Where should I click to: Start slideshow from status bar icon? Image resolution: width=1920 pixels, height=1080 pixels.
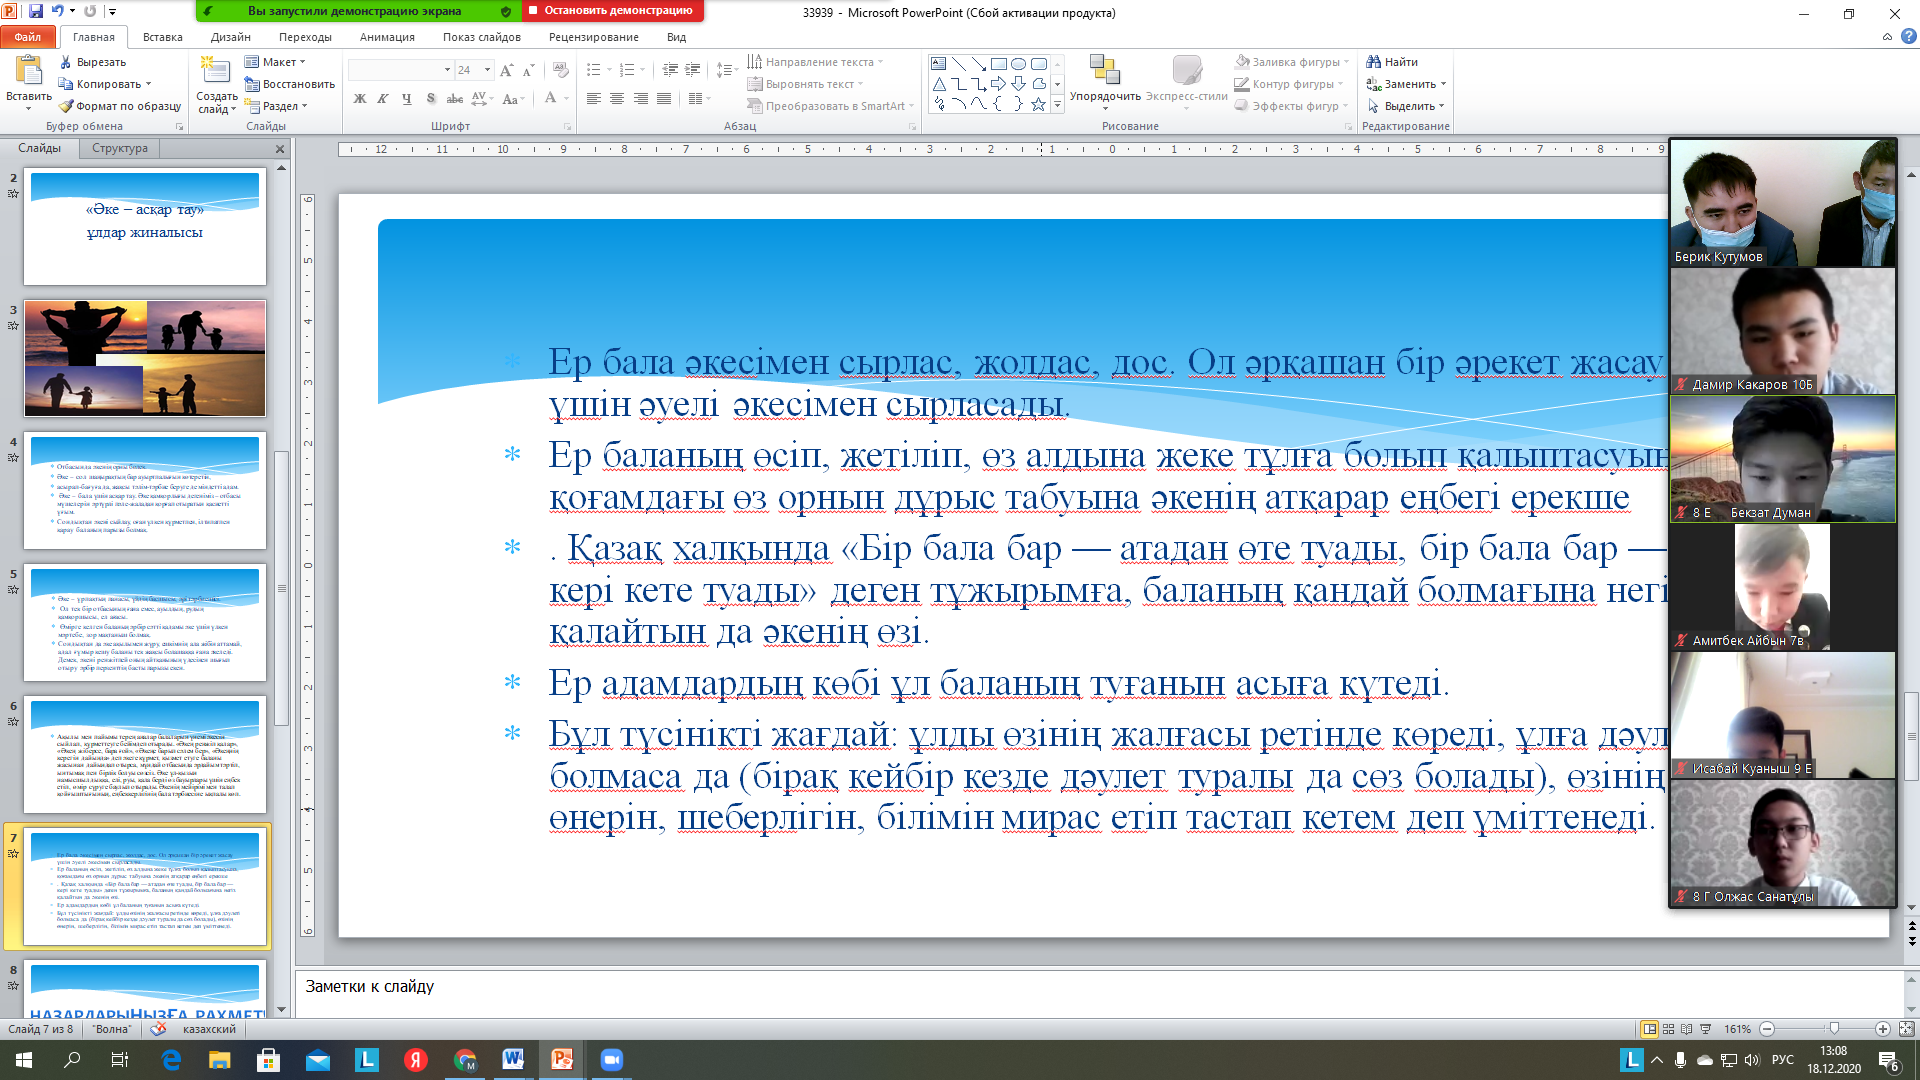point(1706,1029)
